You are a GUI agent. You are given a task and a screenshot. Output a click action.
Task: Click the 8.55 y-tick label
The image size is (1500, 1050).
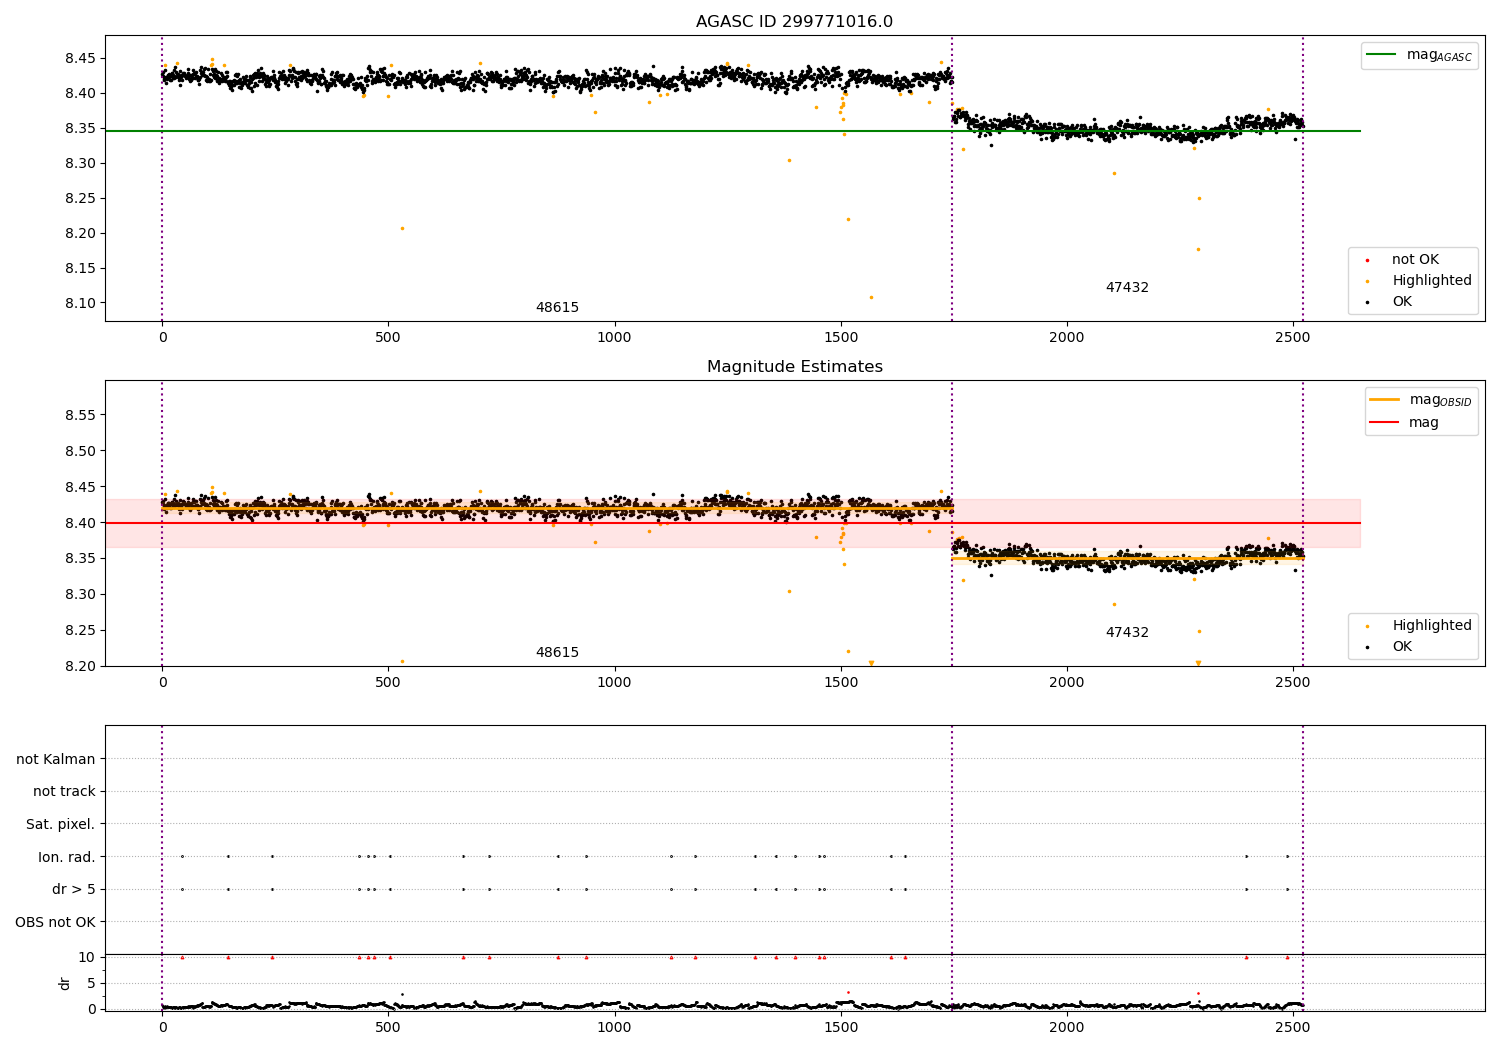coord(79,416)
